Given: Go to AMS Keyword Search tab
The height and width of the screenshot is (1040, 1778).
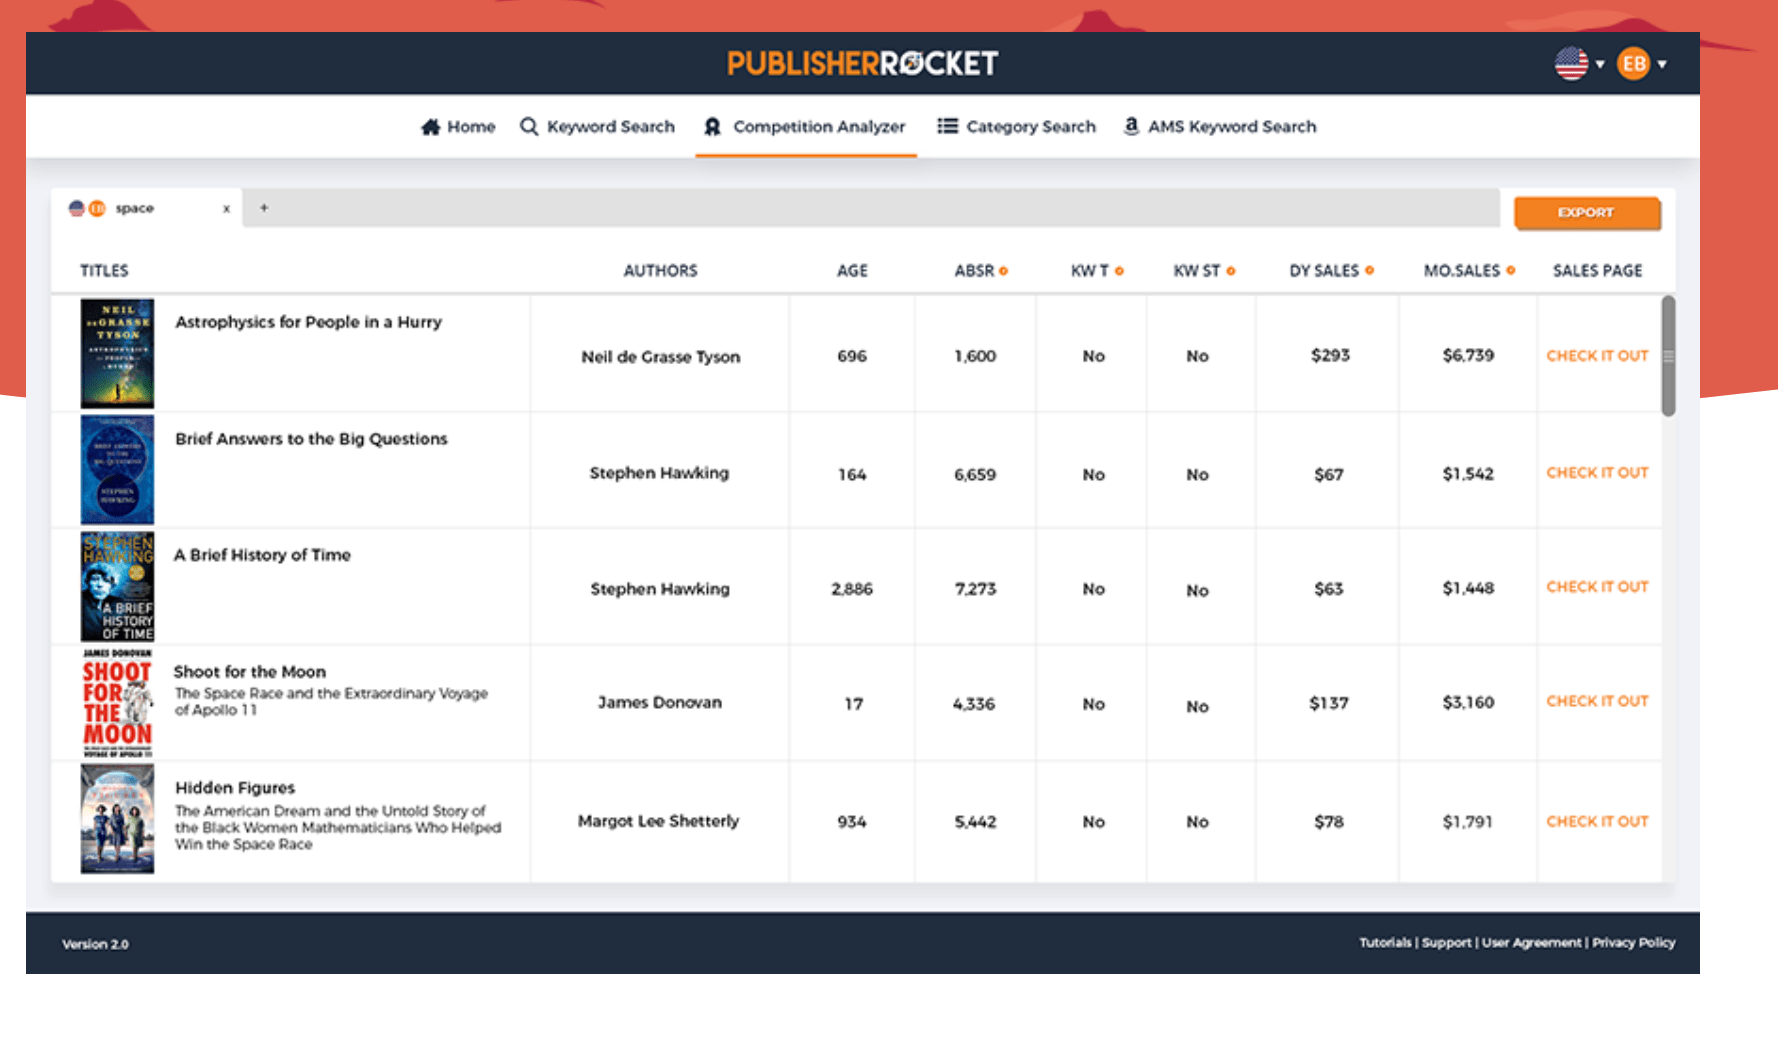Looking at the screenshot, I should 1220,127.
